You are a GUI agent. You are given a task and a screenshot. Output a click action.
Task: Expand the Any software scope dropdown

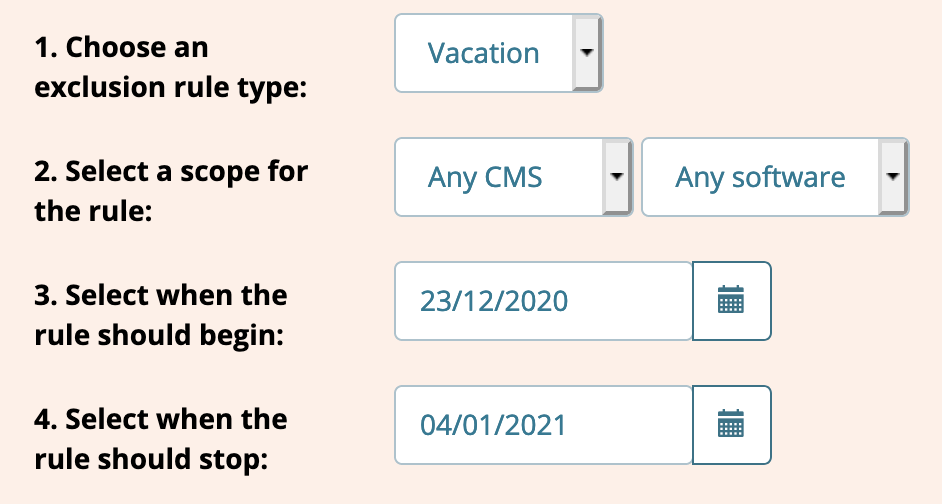(776, 177)
